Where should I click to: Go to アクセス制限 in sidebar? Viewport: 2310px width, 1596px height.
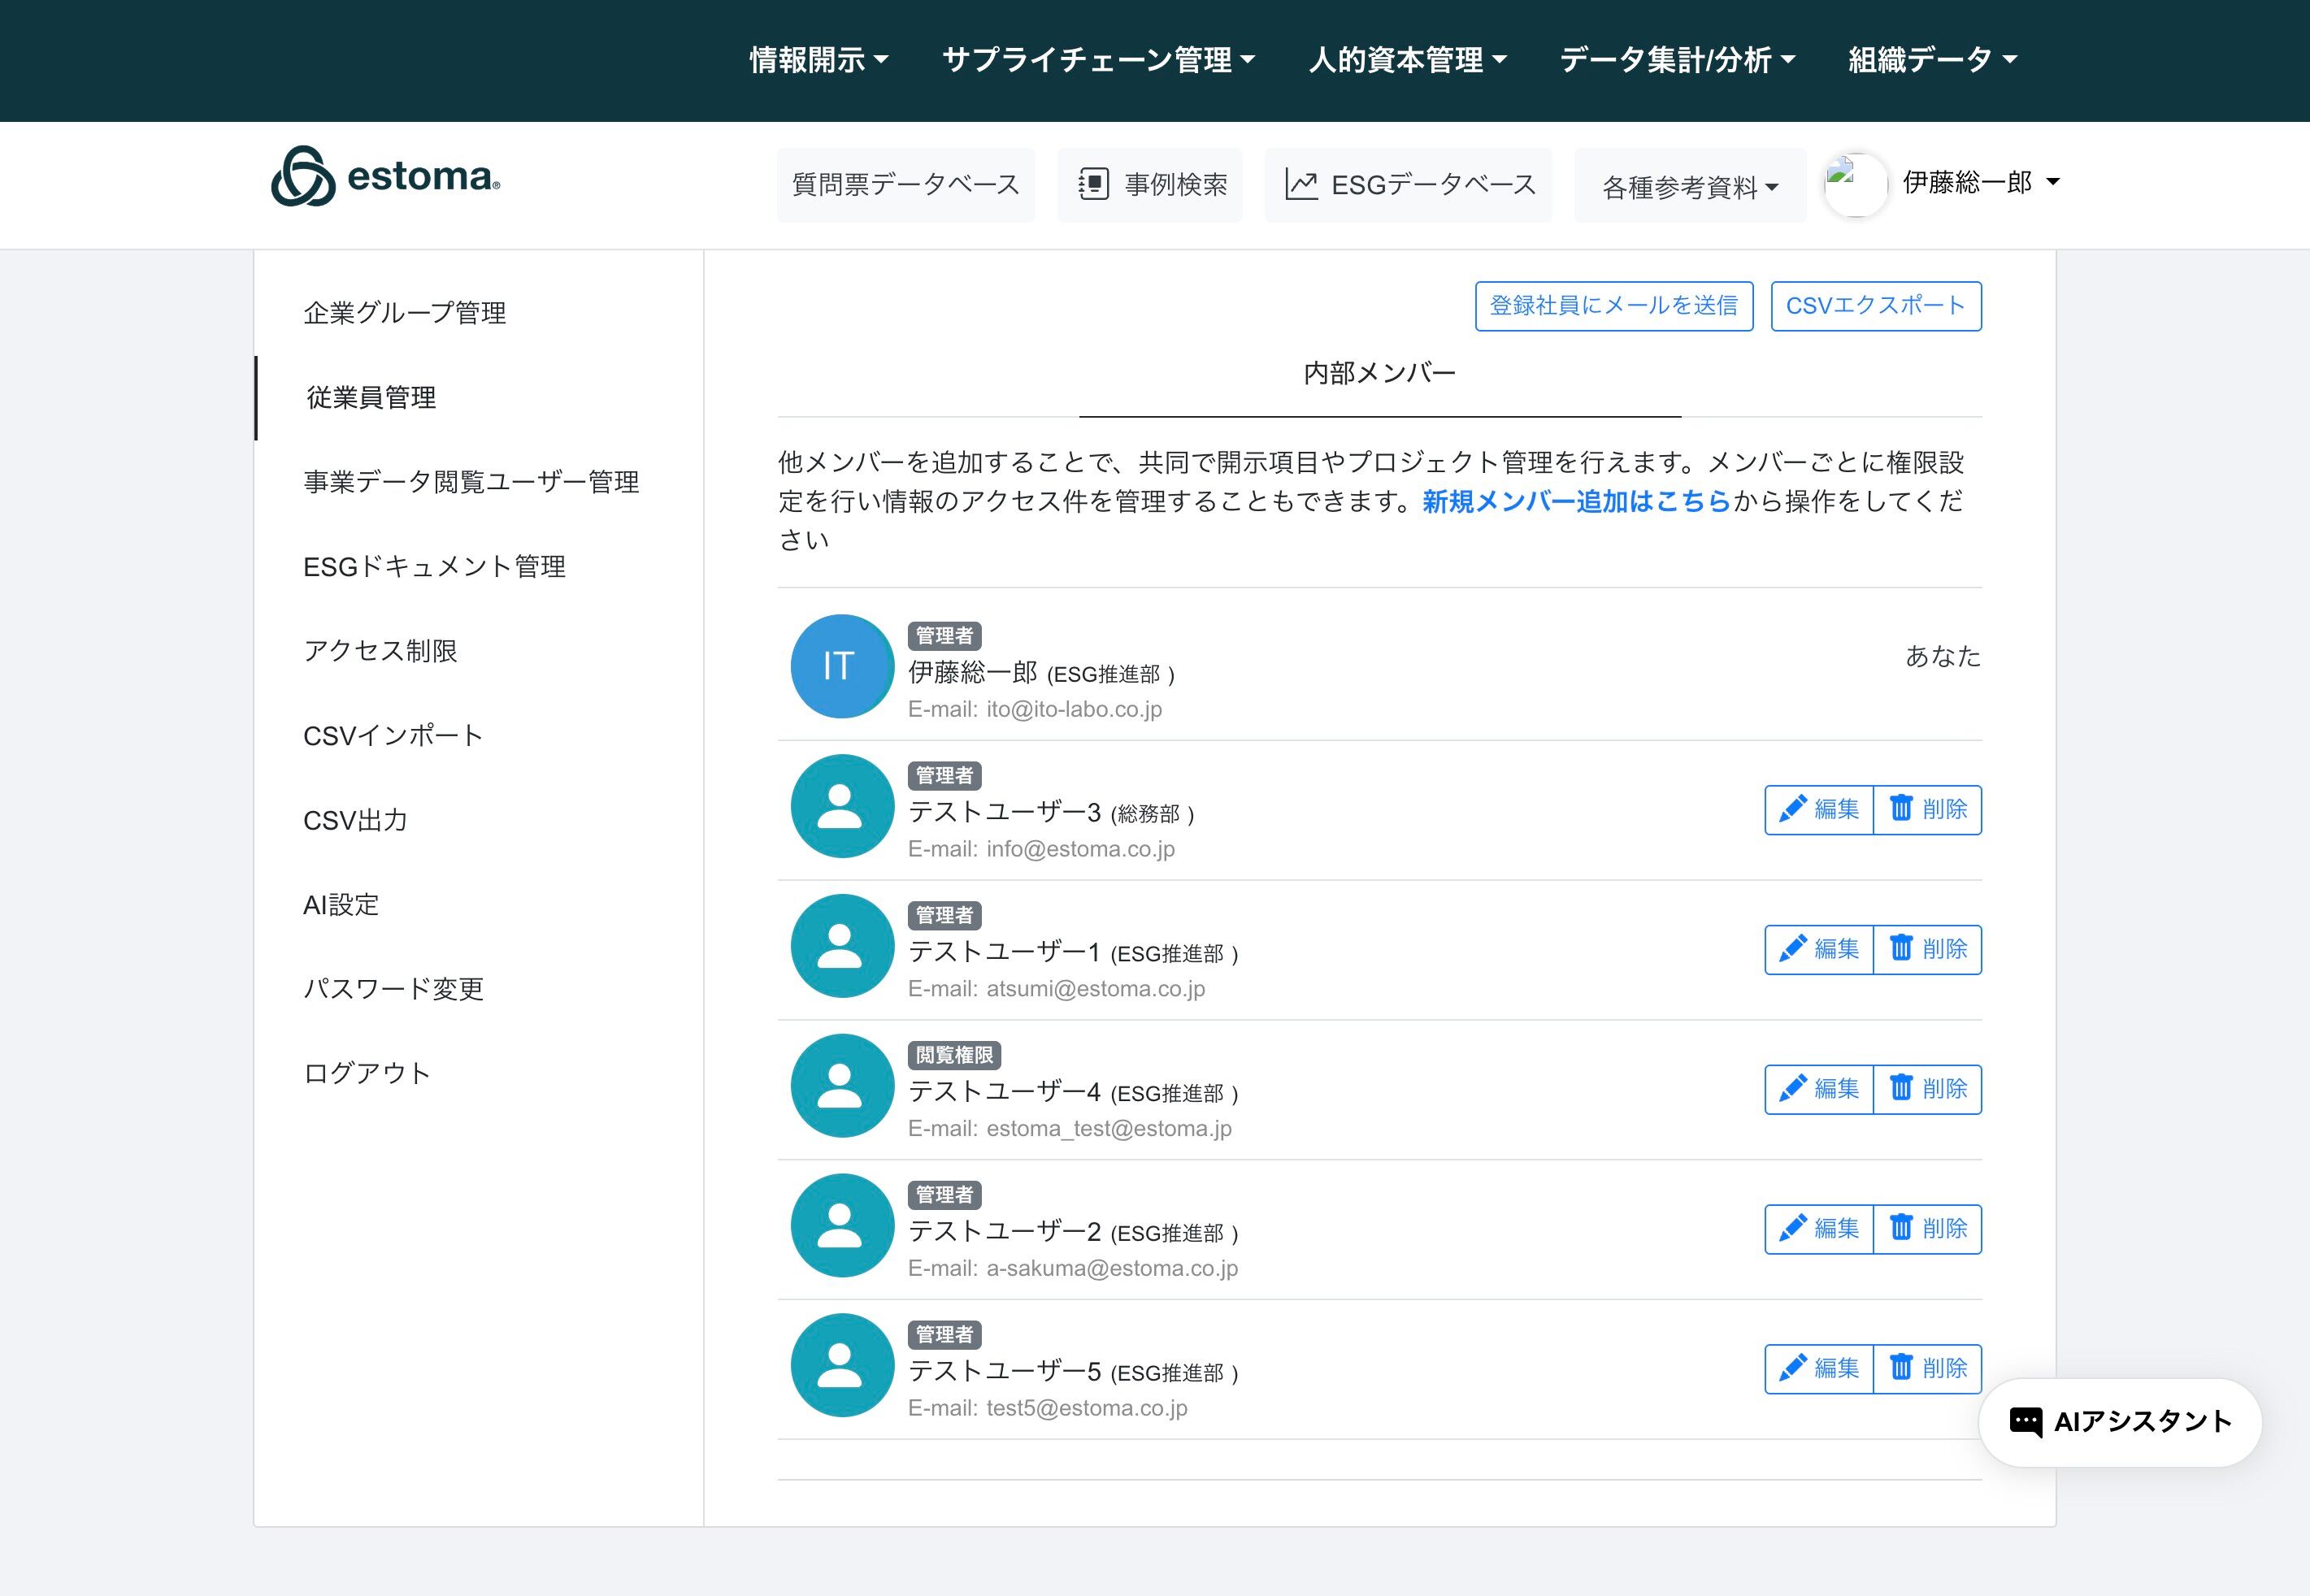tap(380, 651)
